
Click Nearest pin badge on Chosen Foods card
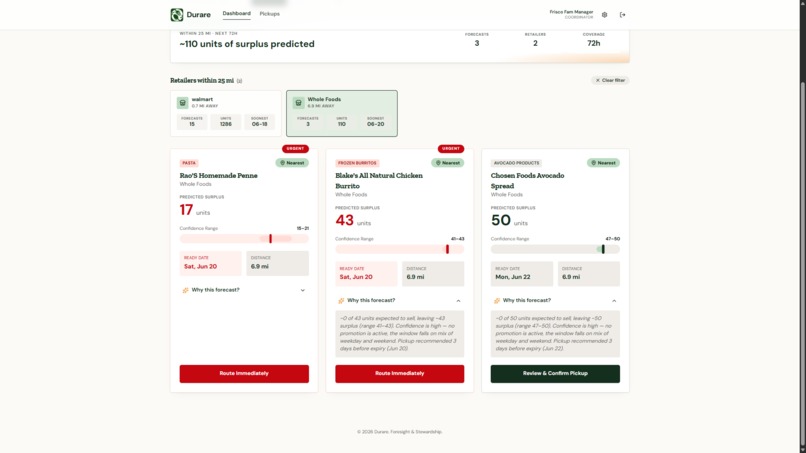[x=603, y=163]
